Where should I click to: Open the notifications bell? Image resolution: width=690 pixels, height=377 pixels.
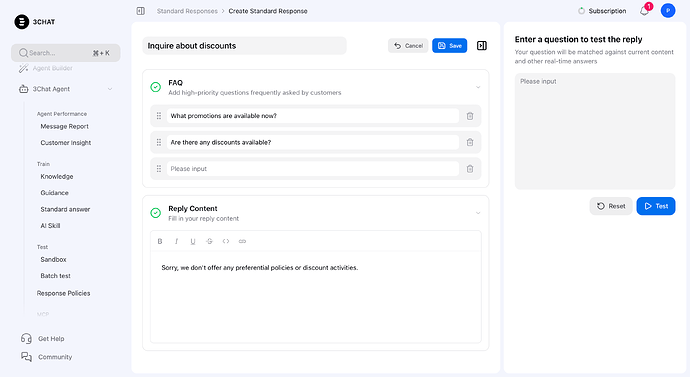pos(644,11)
